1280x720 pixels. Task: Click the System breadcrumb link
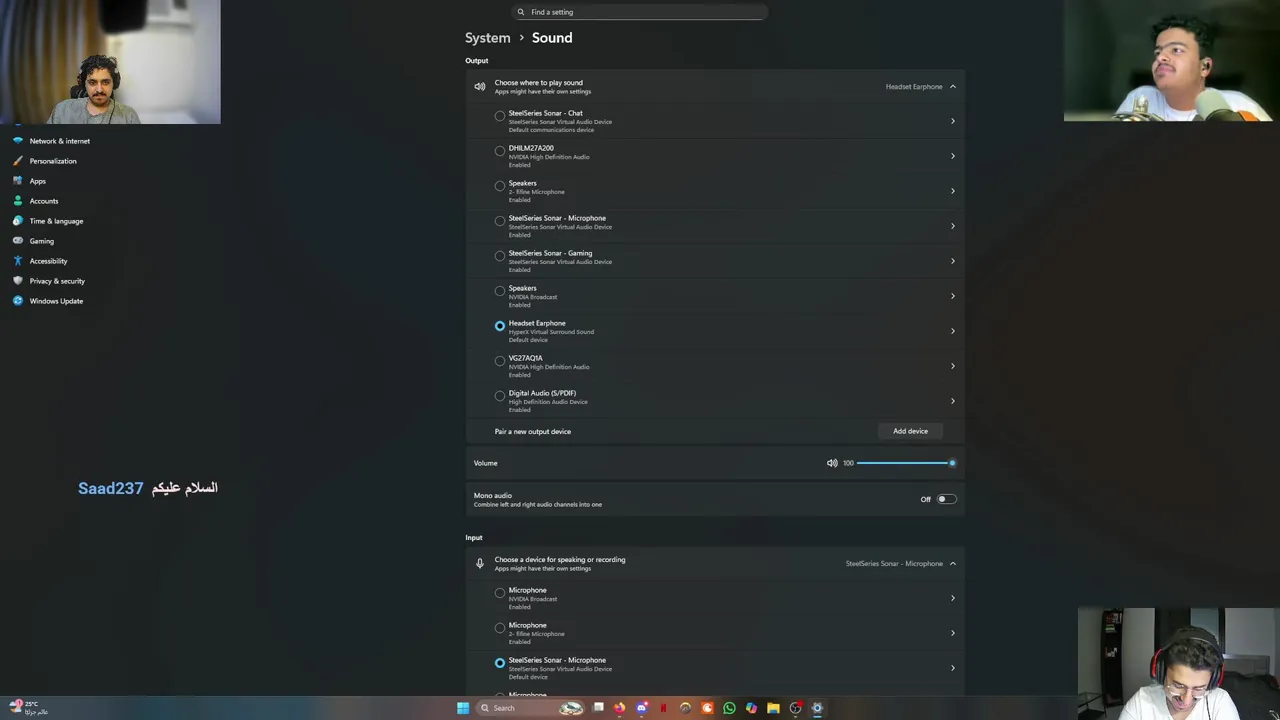click(487, 38)
